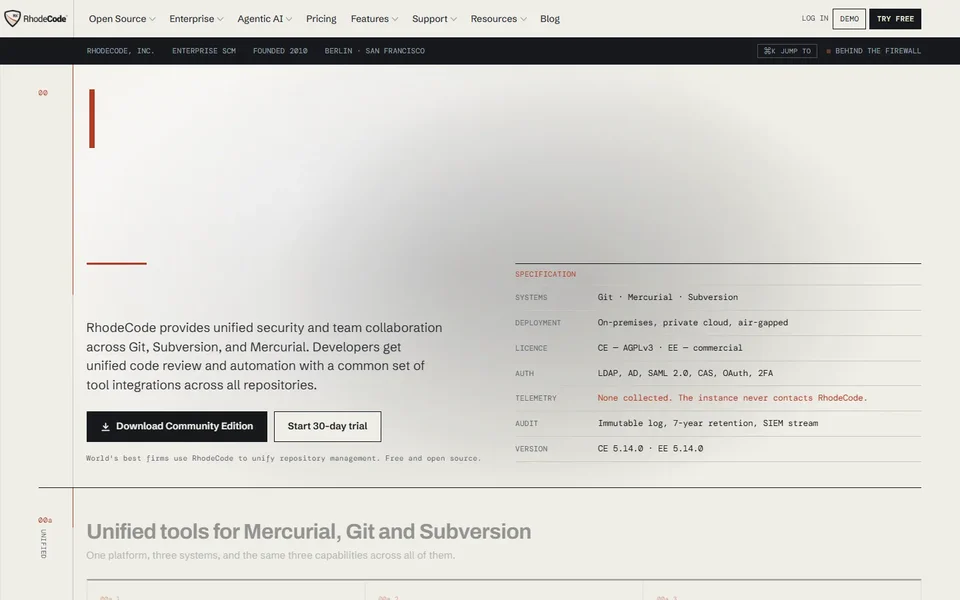
Task: Click the SPECIFICATION heading
Action: pyautogui.click(x=546, y=274)
